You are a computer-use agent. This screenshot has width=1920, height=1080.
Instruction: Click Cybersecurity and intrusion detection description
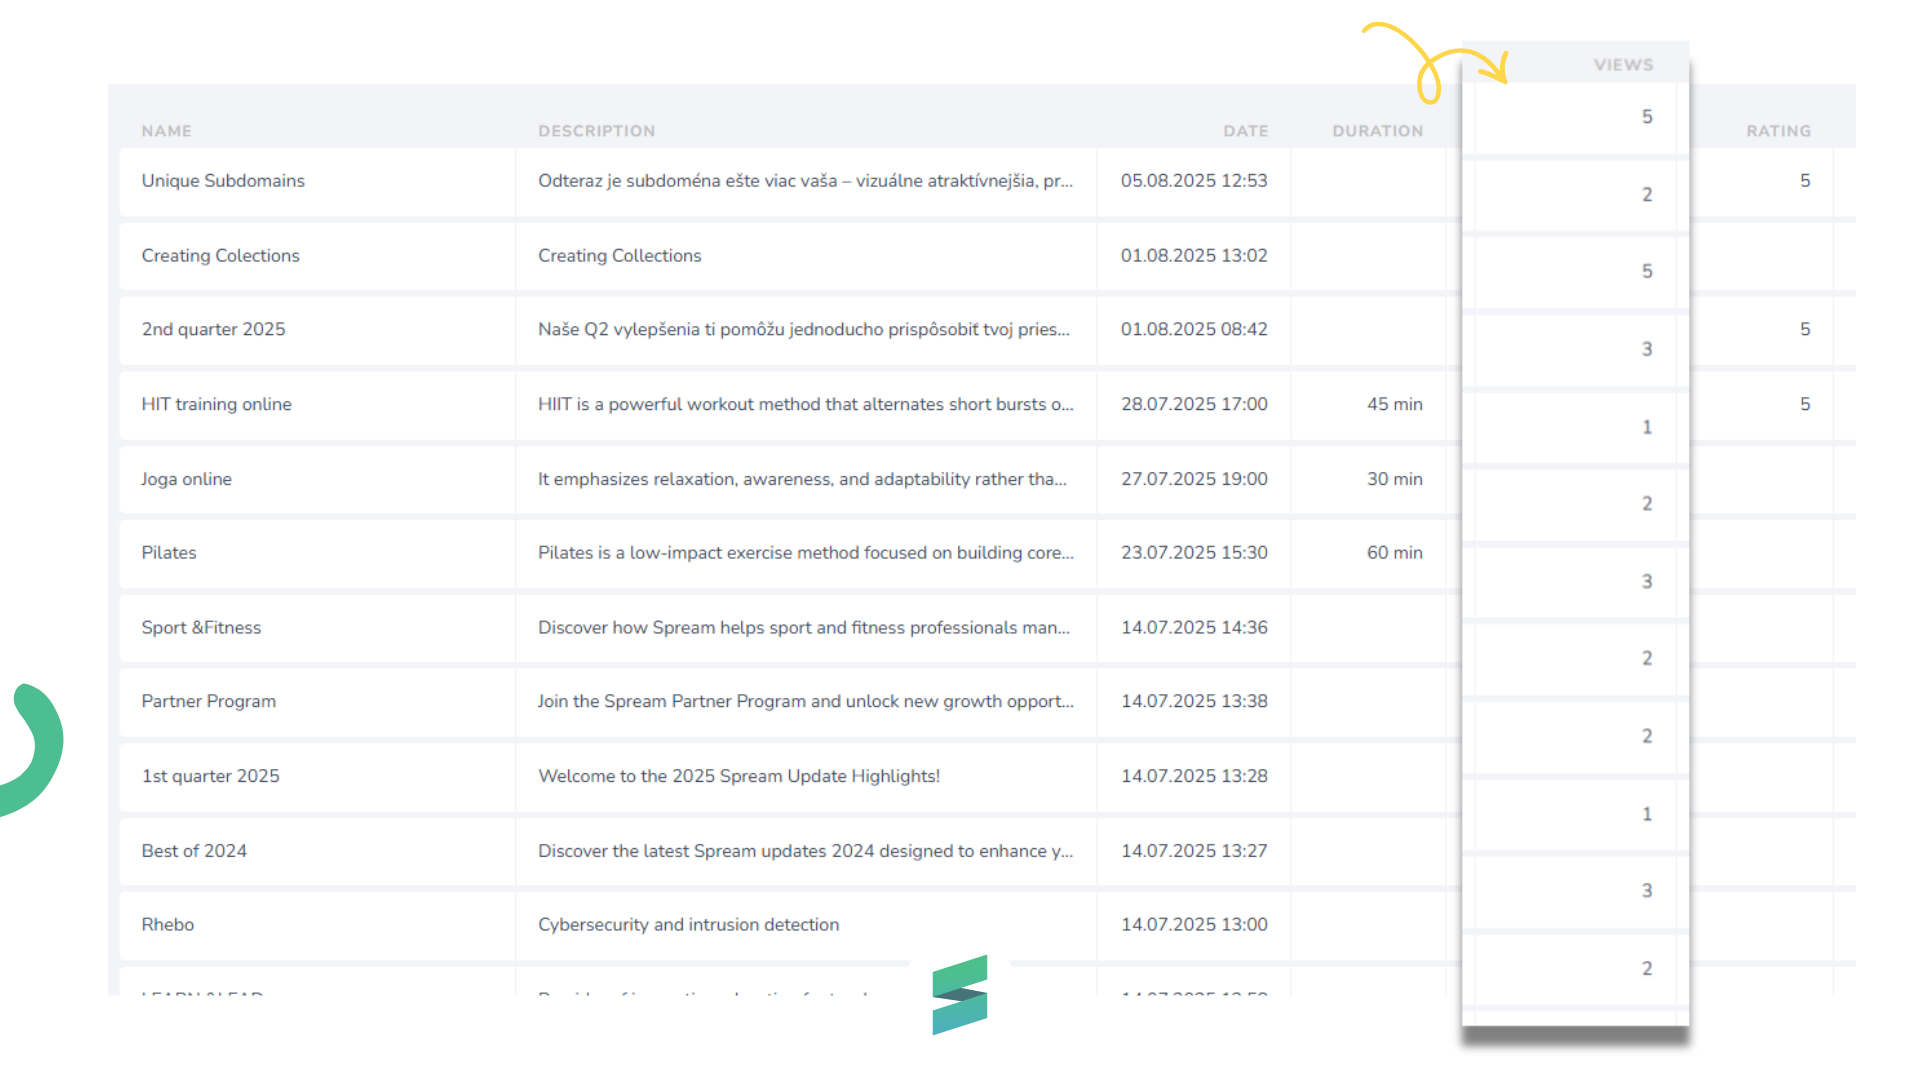(x=688, y=925)
